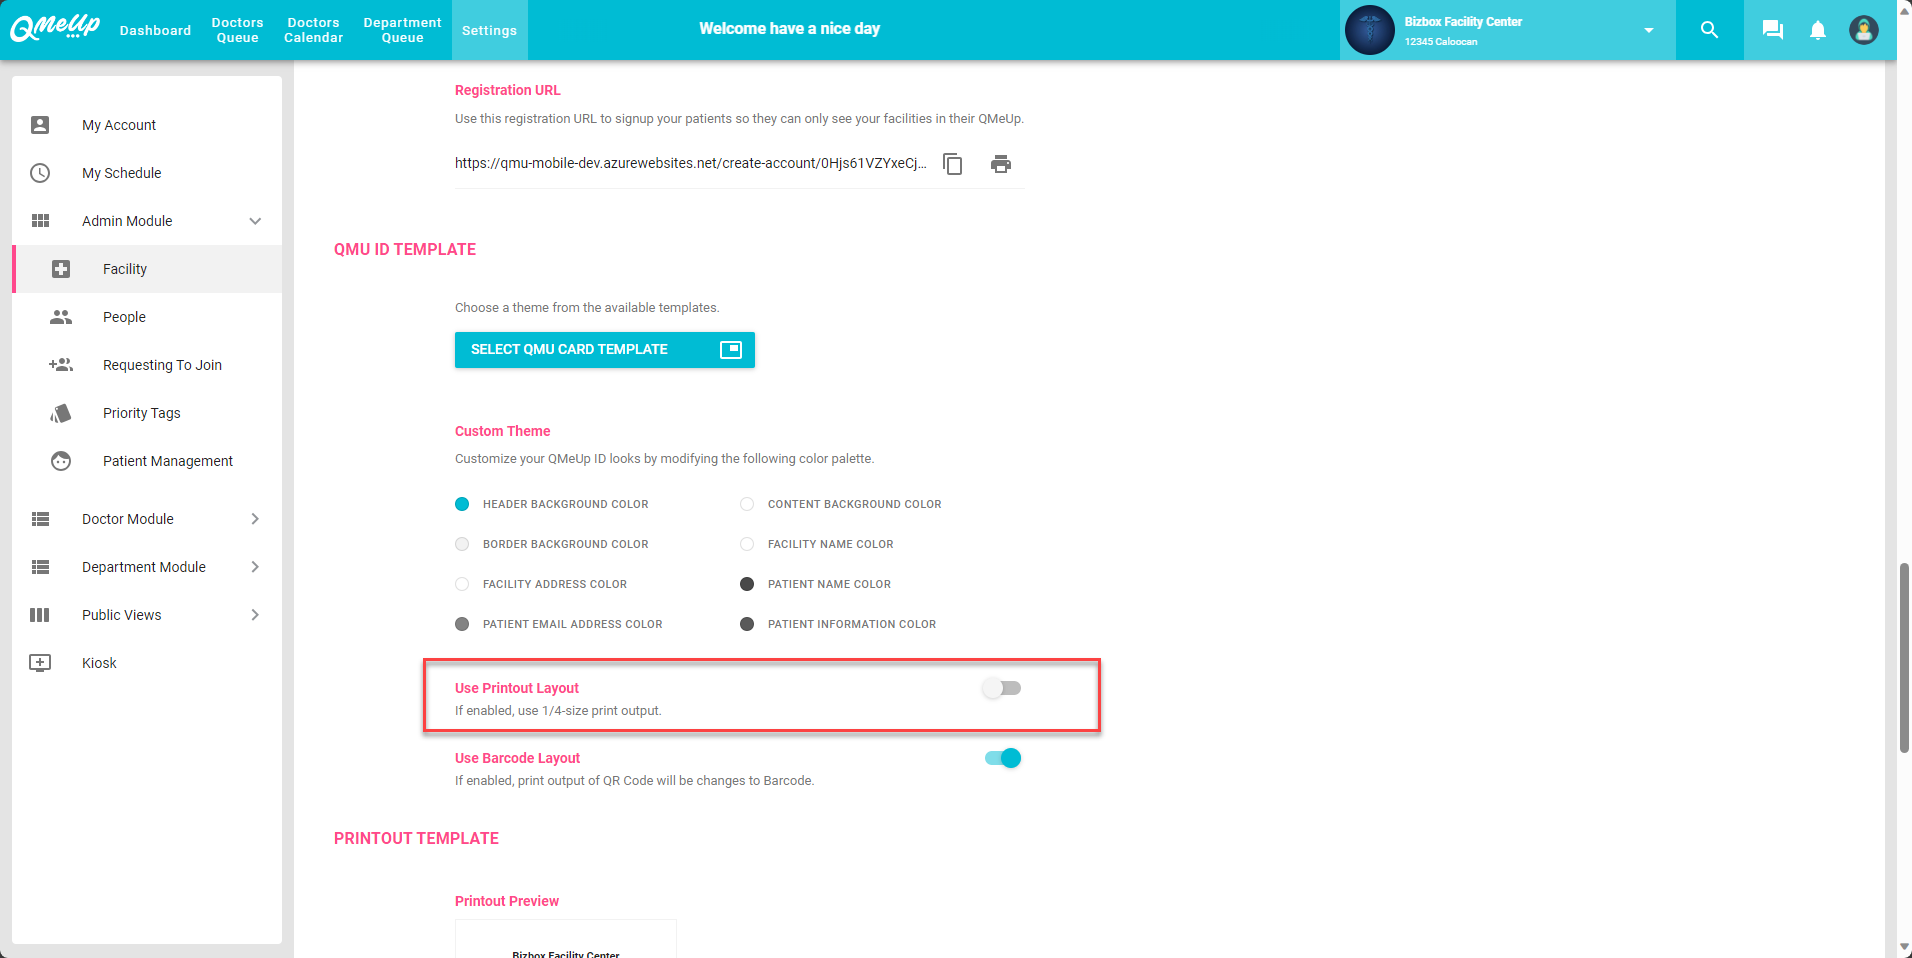Open Patient Management in the sidebar
Image resolution: width=1912 pixels, height=958 pixels.
[167, 461]
